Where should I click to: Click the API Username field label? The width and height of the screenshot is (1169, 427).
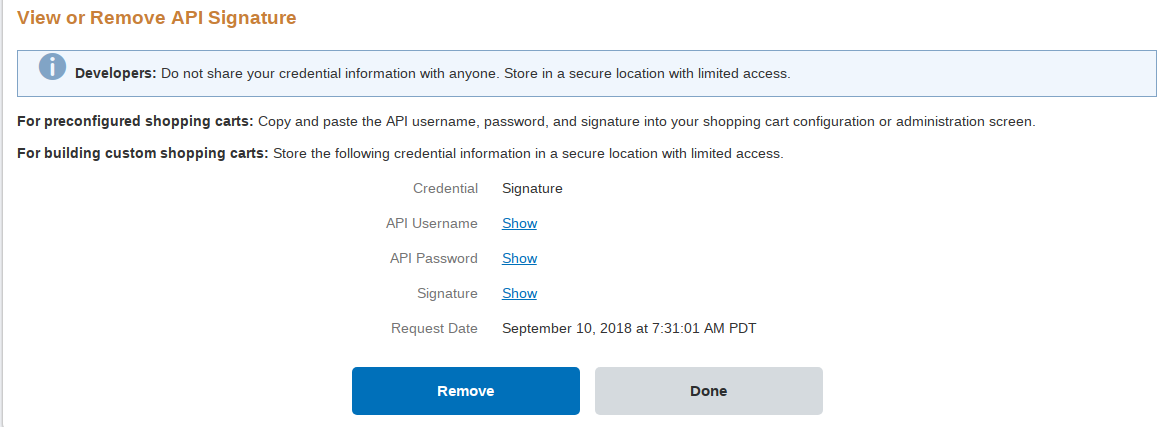[431, 223]
